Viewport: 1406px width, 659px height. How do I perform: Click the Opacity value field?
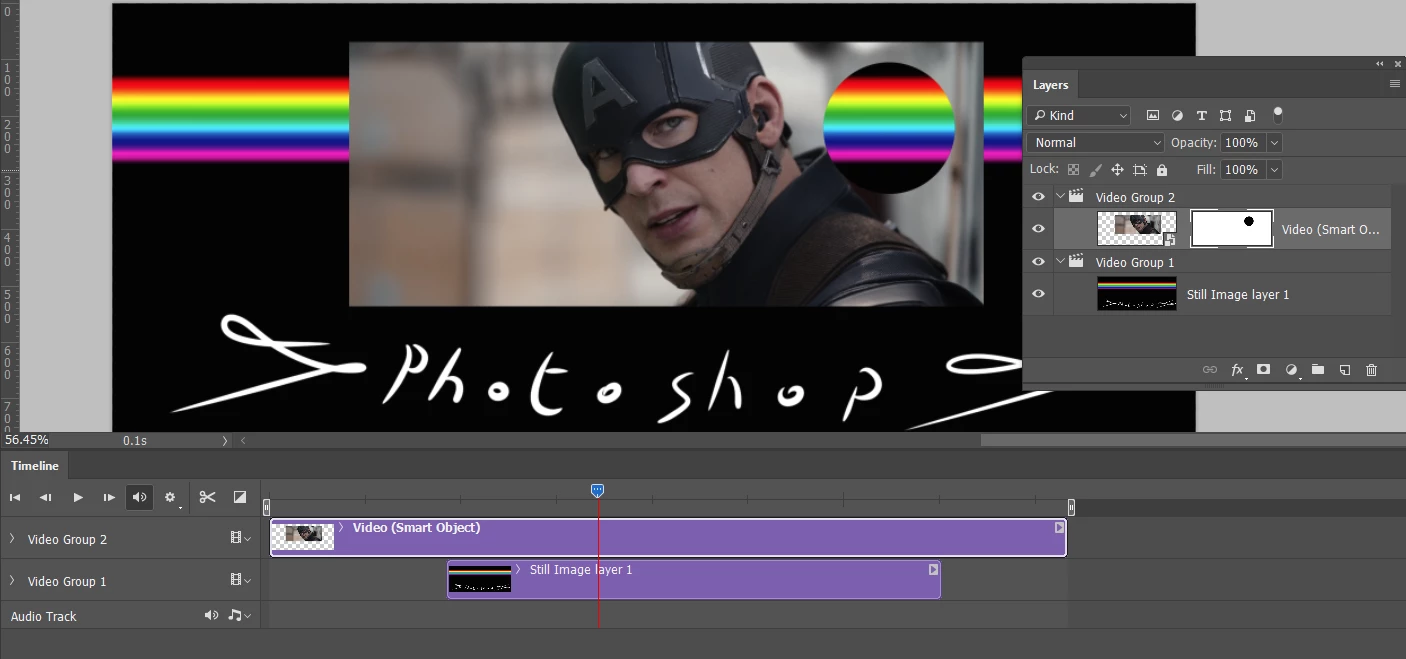[1243, 143]
